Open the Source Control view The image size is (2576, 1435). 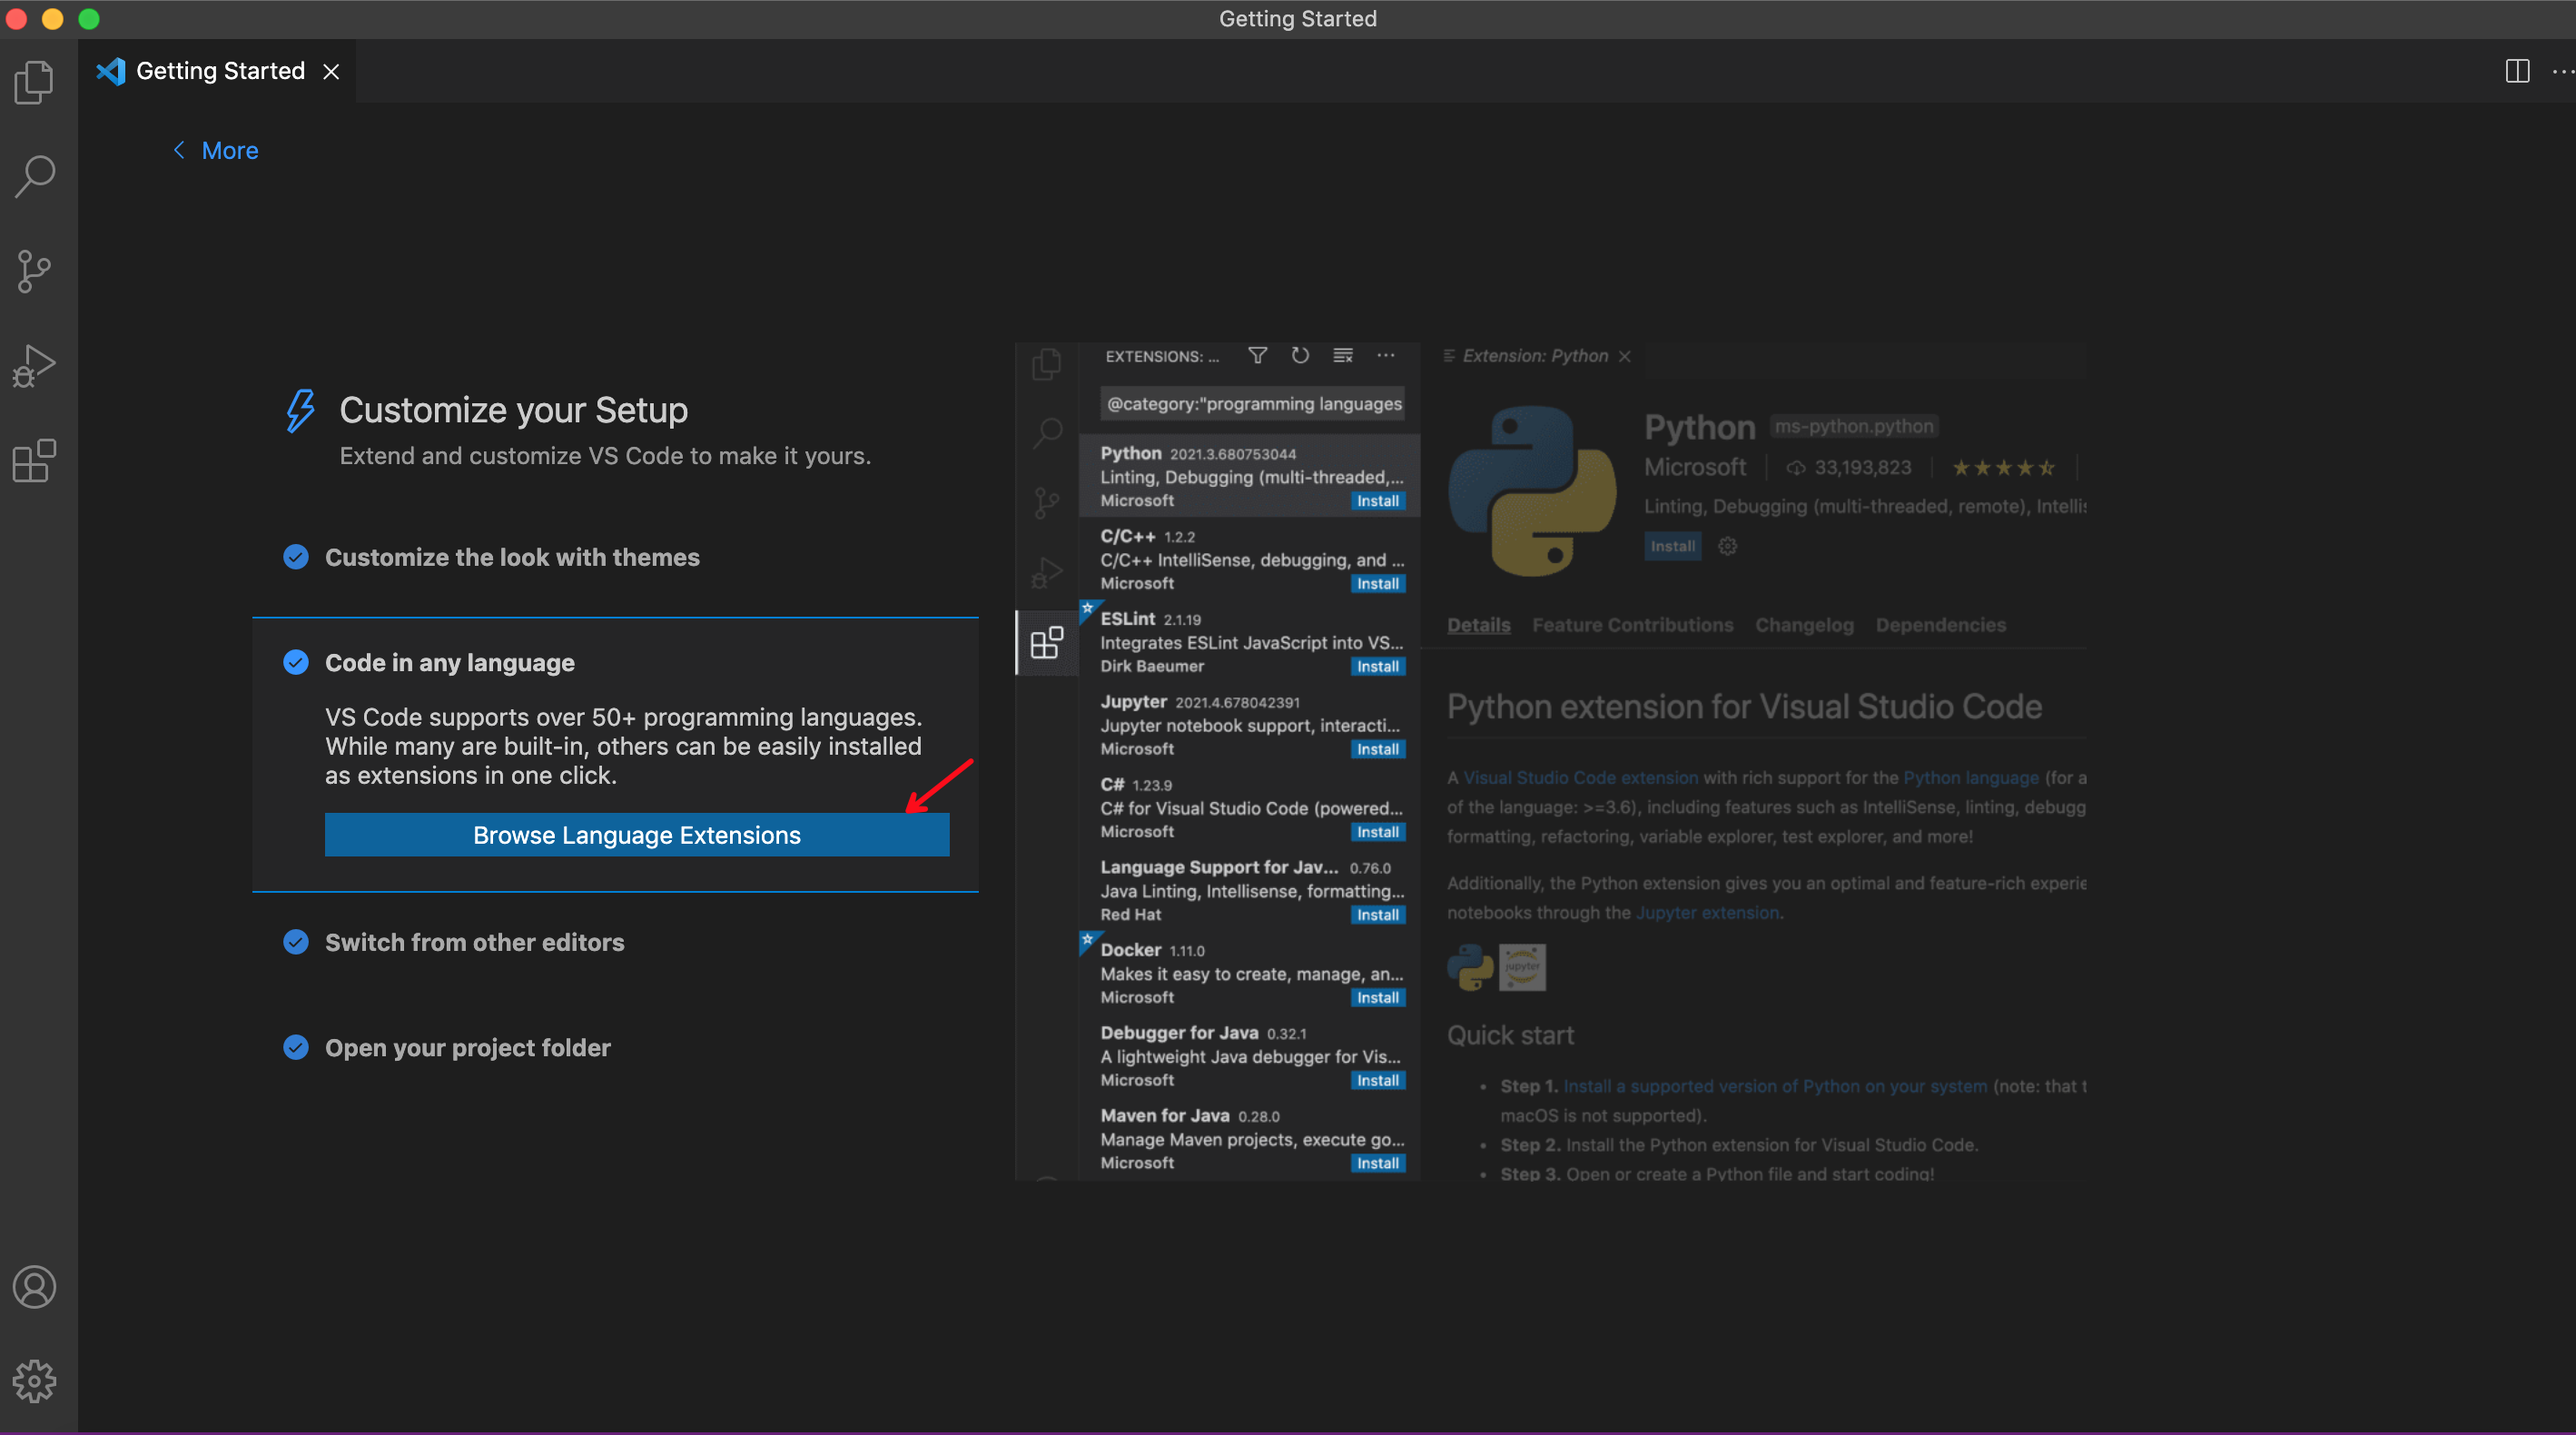(x=35, y=271)
